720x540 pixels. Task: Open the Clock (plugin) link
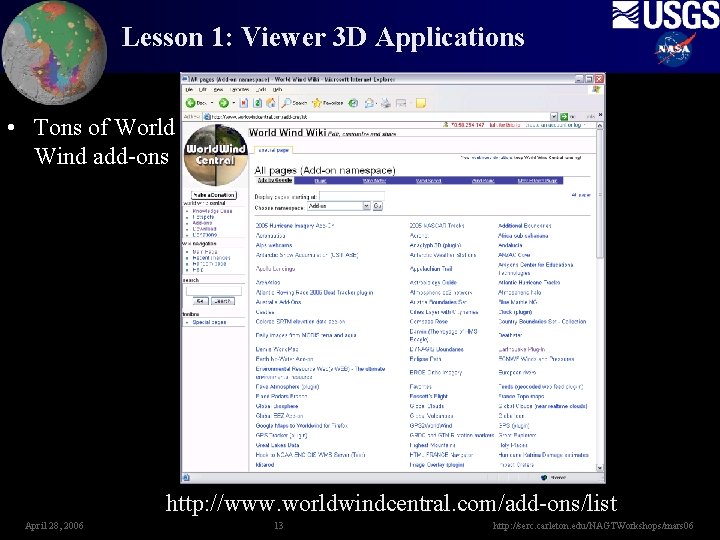tap(515, 312)
